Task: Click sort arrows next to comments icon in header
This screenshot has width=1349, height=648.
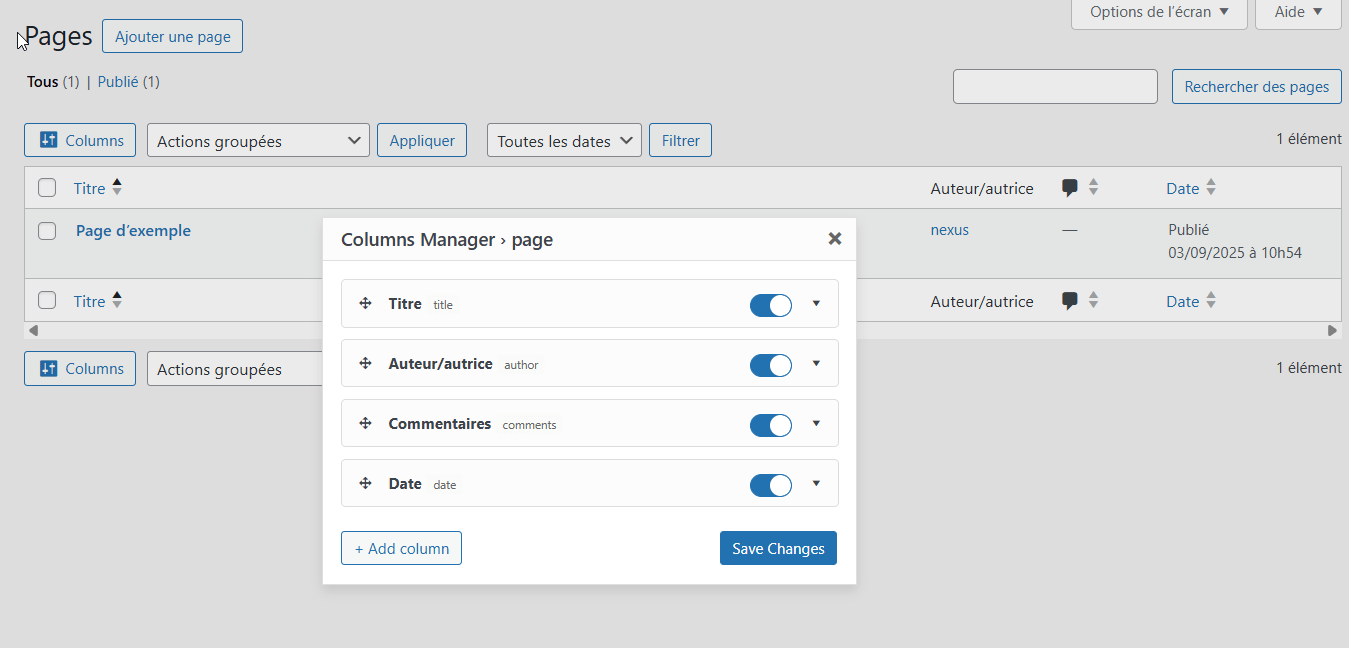Action: coord(1093,187)
